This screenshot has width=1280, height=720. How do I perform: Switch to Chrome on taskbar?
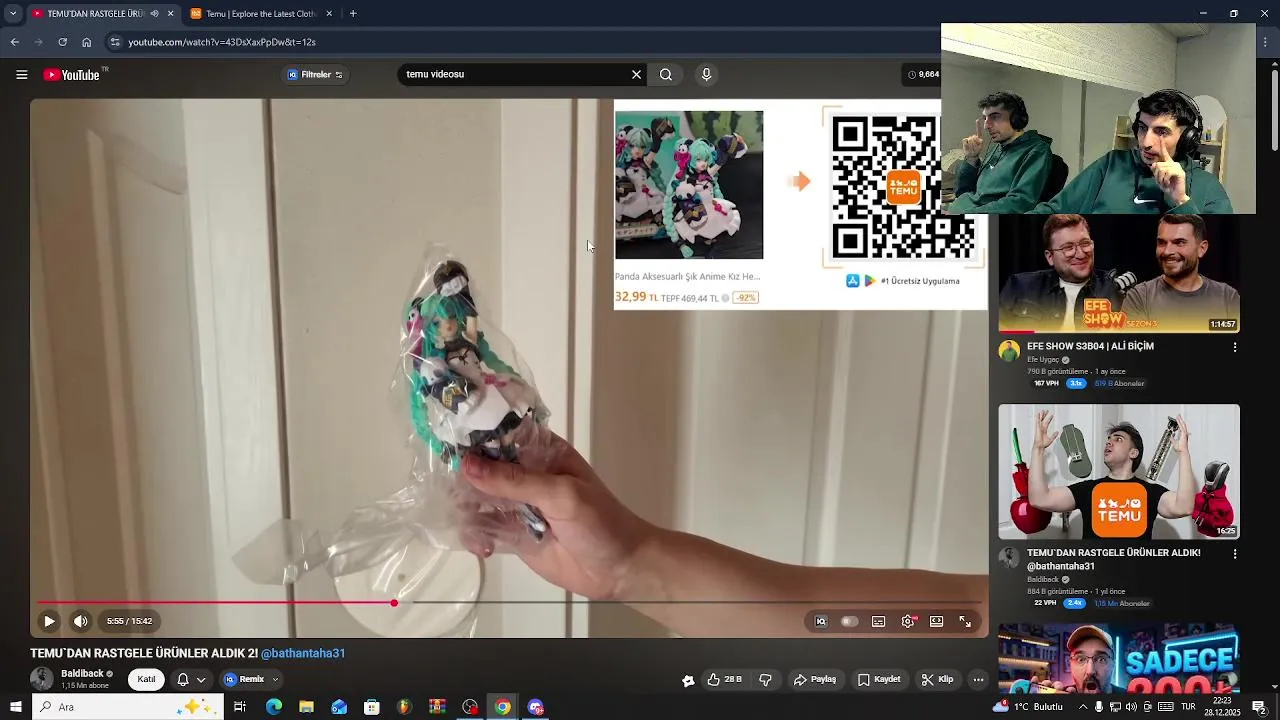[x=503, y=707]
